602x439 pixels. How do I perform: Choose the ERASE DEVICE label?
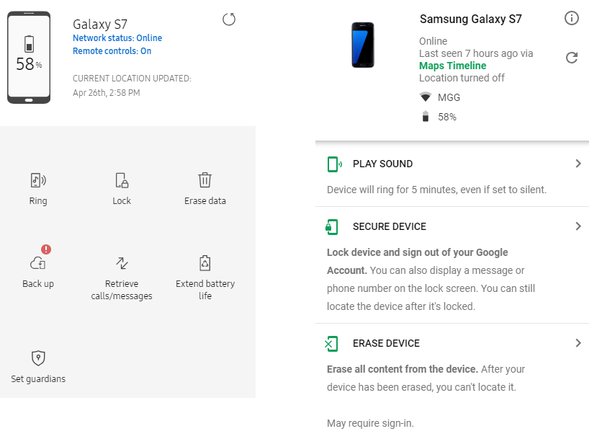click(x=386, y=343)
